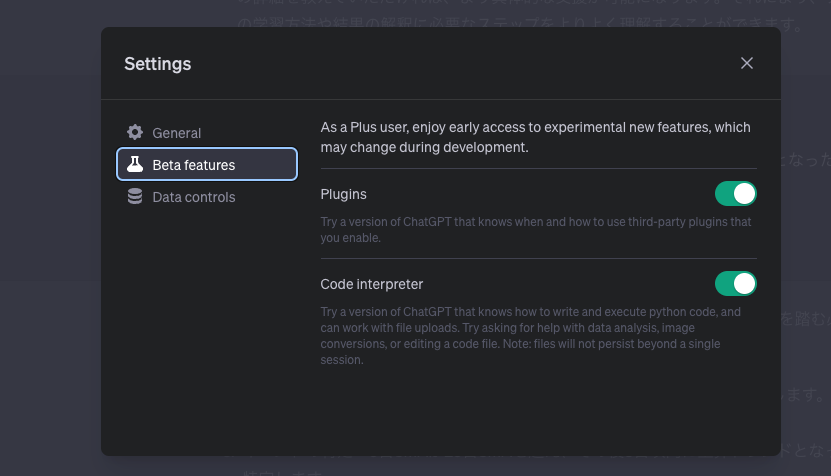This screenshot has height=476, width=831.
Task: Click the third-party plugins description text
Action: tap(535, 230)
